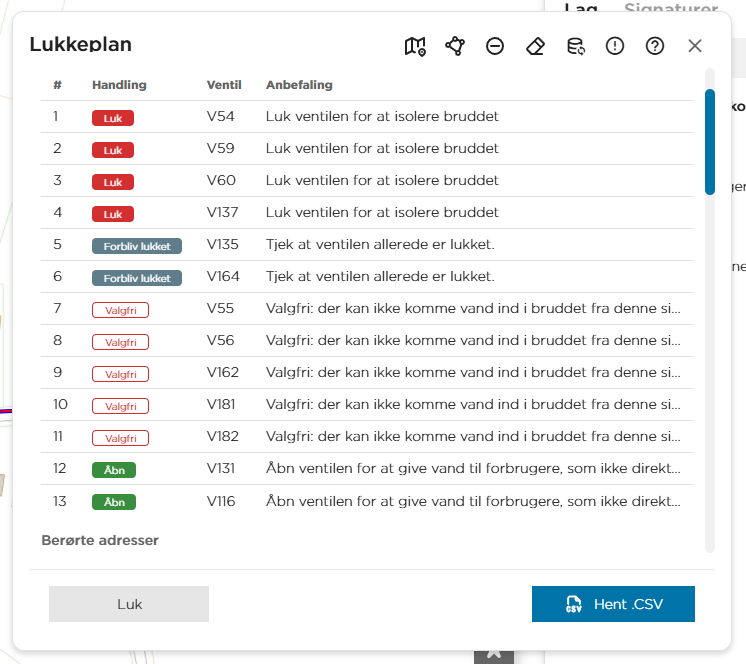Download the plan with Hent .CSV
The height and width of the screenshot is (664, 746).
[x=613, y=604]
